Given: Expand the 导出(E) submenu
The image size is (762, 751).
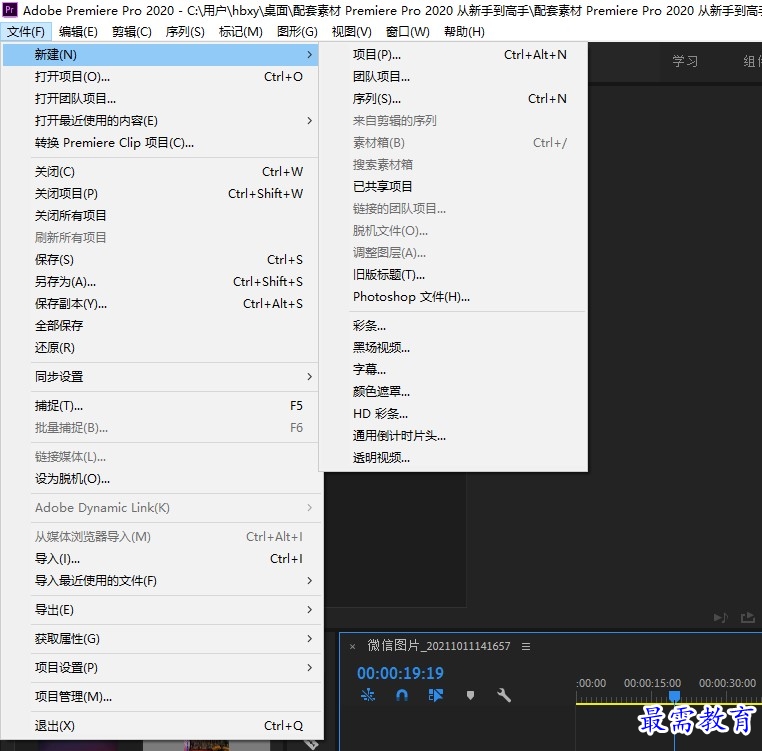Looking at the screenshot, I should pos(310,610).
